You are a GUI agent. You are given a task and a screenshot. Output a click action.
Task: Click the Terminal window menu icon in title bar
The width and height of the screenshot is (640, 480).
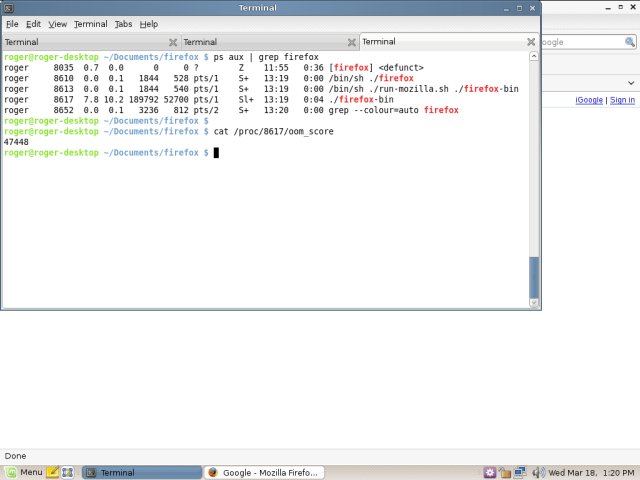pyautogui.click(x=9, y=8)
